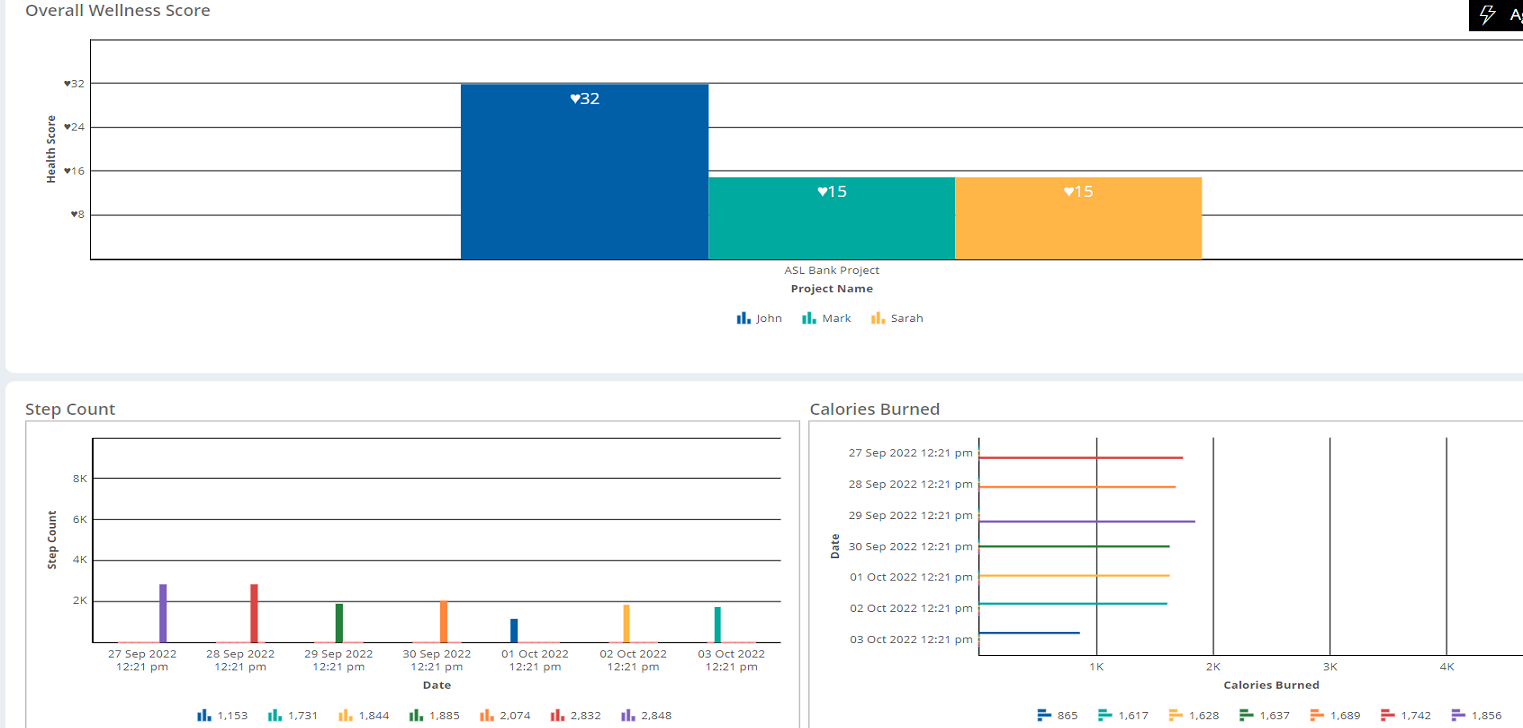
Task: Click the 1,689 calories legend icon
Action: (x=1317, y=715)
